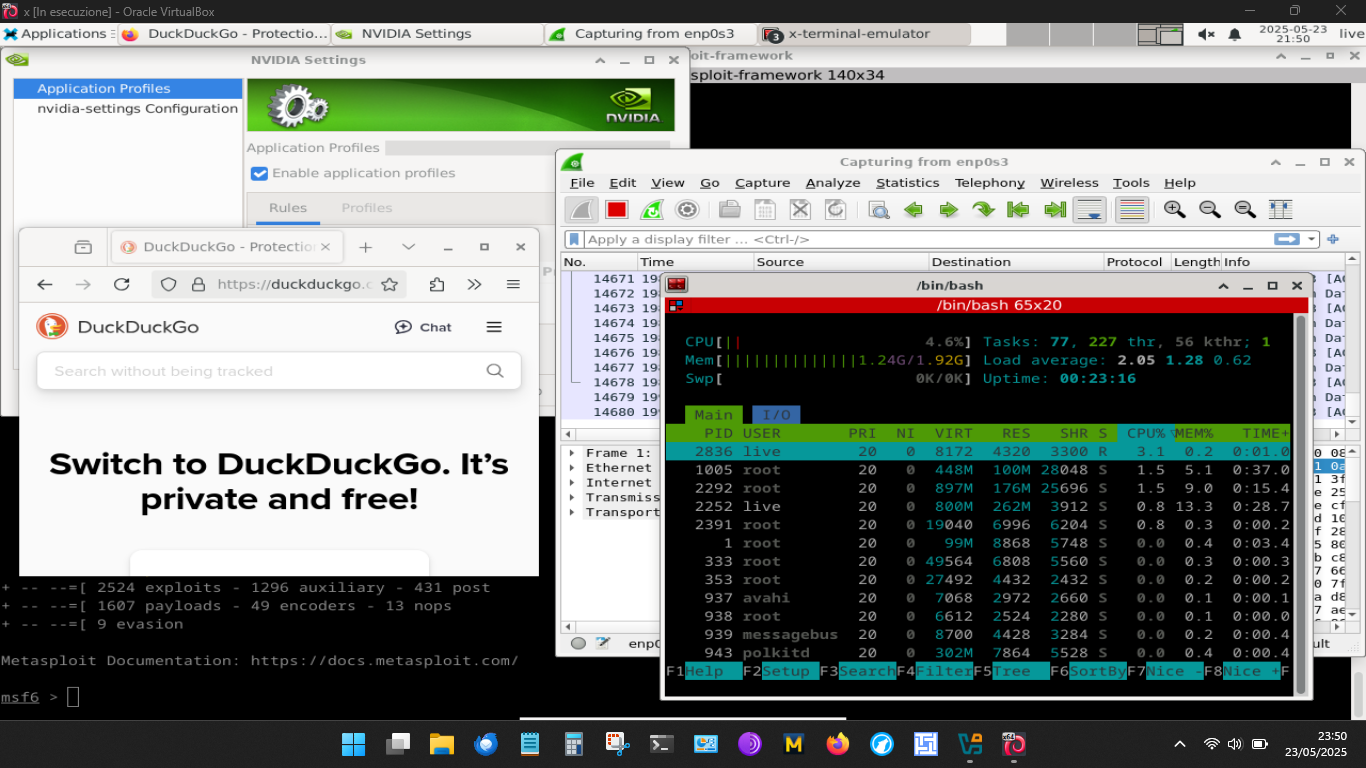Click the shield tracking protection icon

(x=168, y=284)
